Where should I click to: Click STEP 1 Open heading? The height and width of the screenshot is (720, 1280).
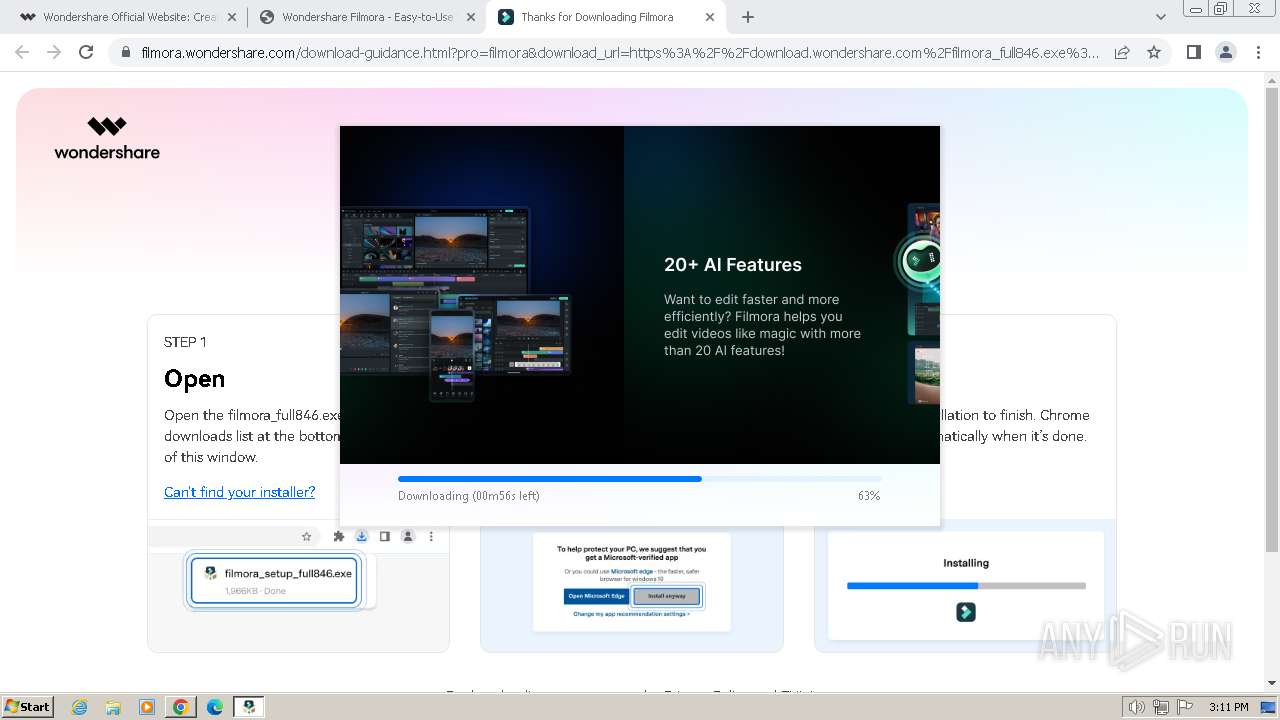click(x=194, y=379)
